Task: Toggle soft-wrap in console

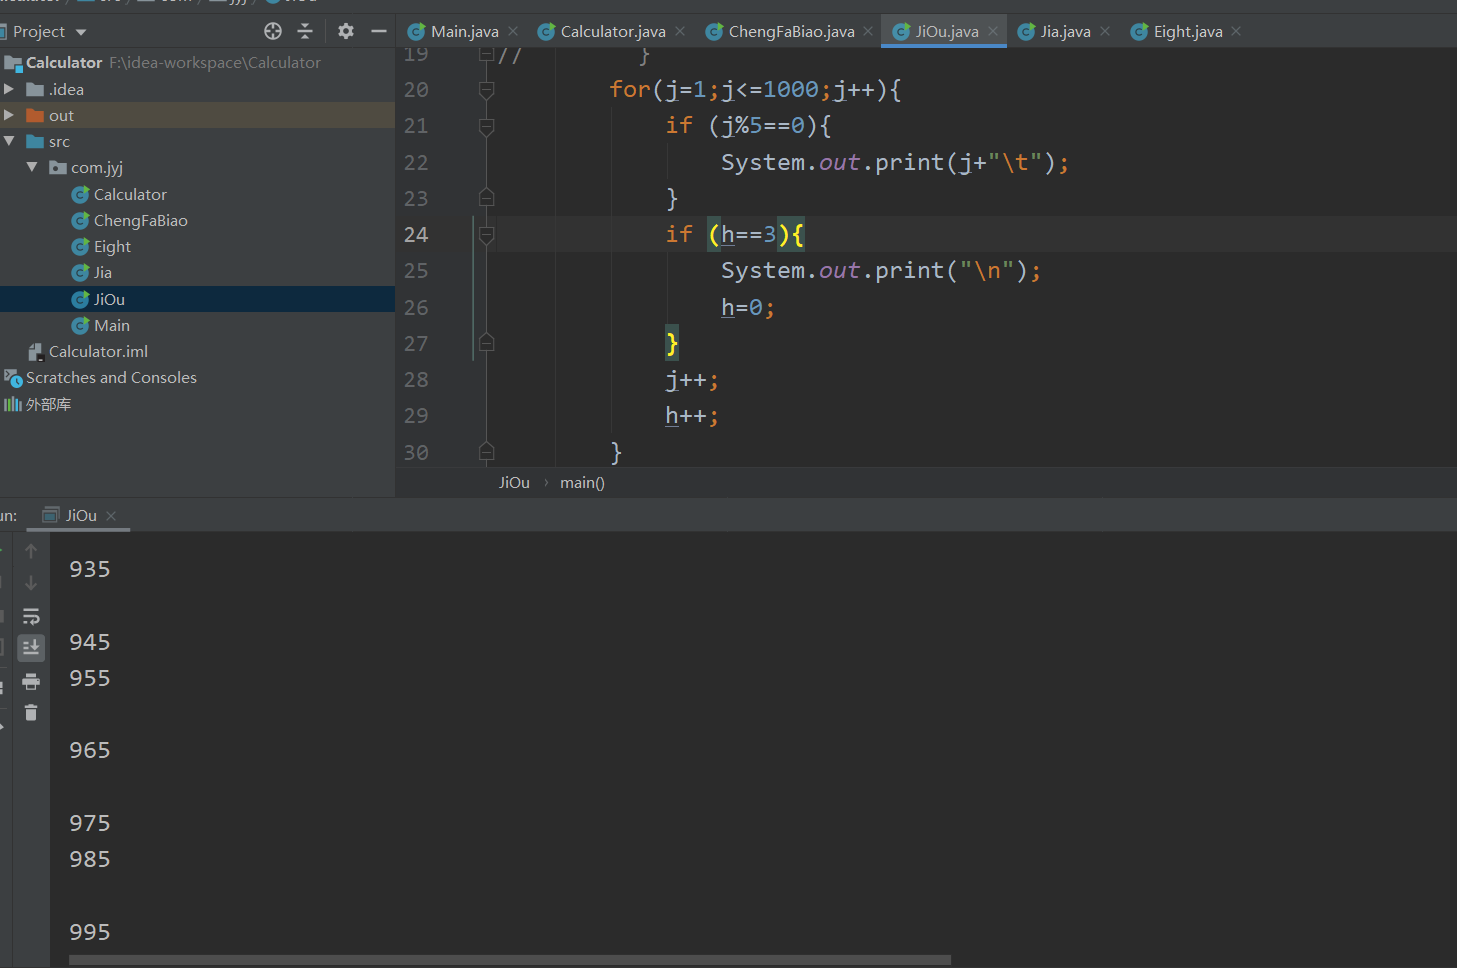Action: [31, 616]
